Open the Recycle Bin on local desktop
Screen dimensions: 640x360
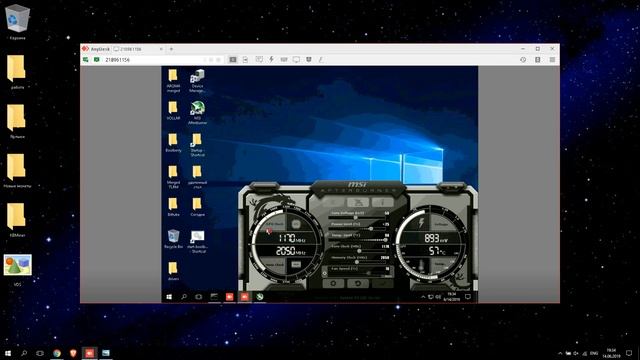(x=17, y=22)
